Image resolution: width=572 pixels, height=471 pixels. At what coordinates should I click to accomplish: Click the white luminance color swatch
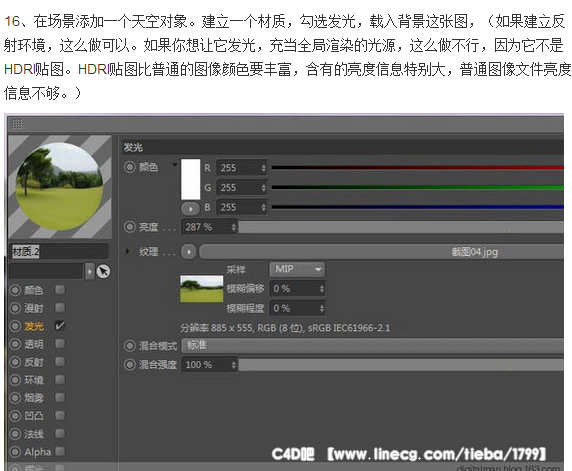click(x=191, y=179)
